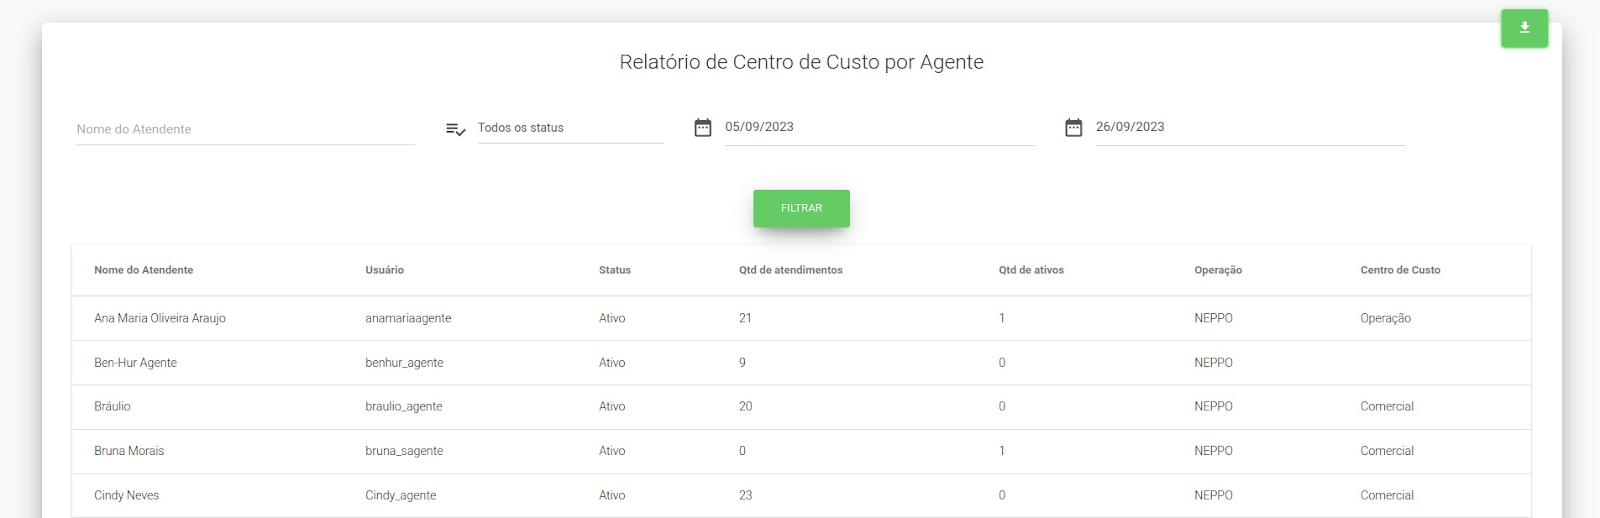Open the Todos os status dropdown

point(570,128)
